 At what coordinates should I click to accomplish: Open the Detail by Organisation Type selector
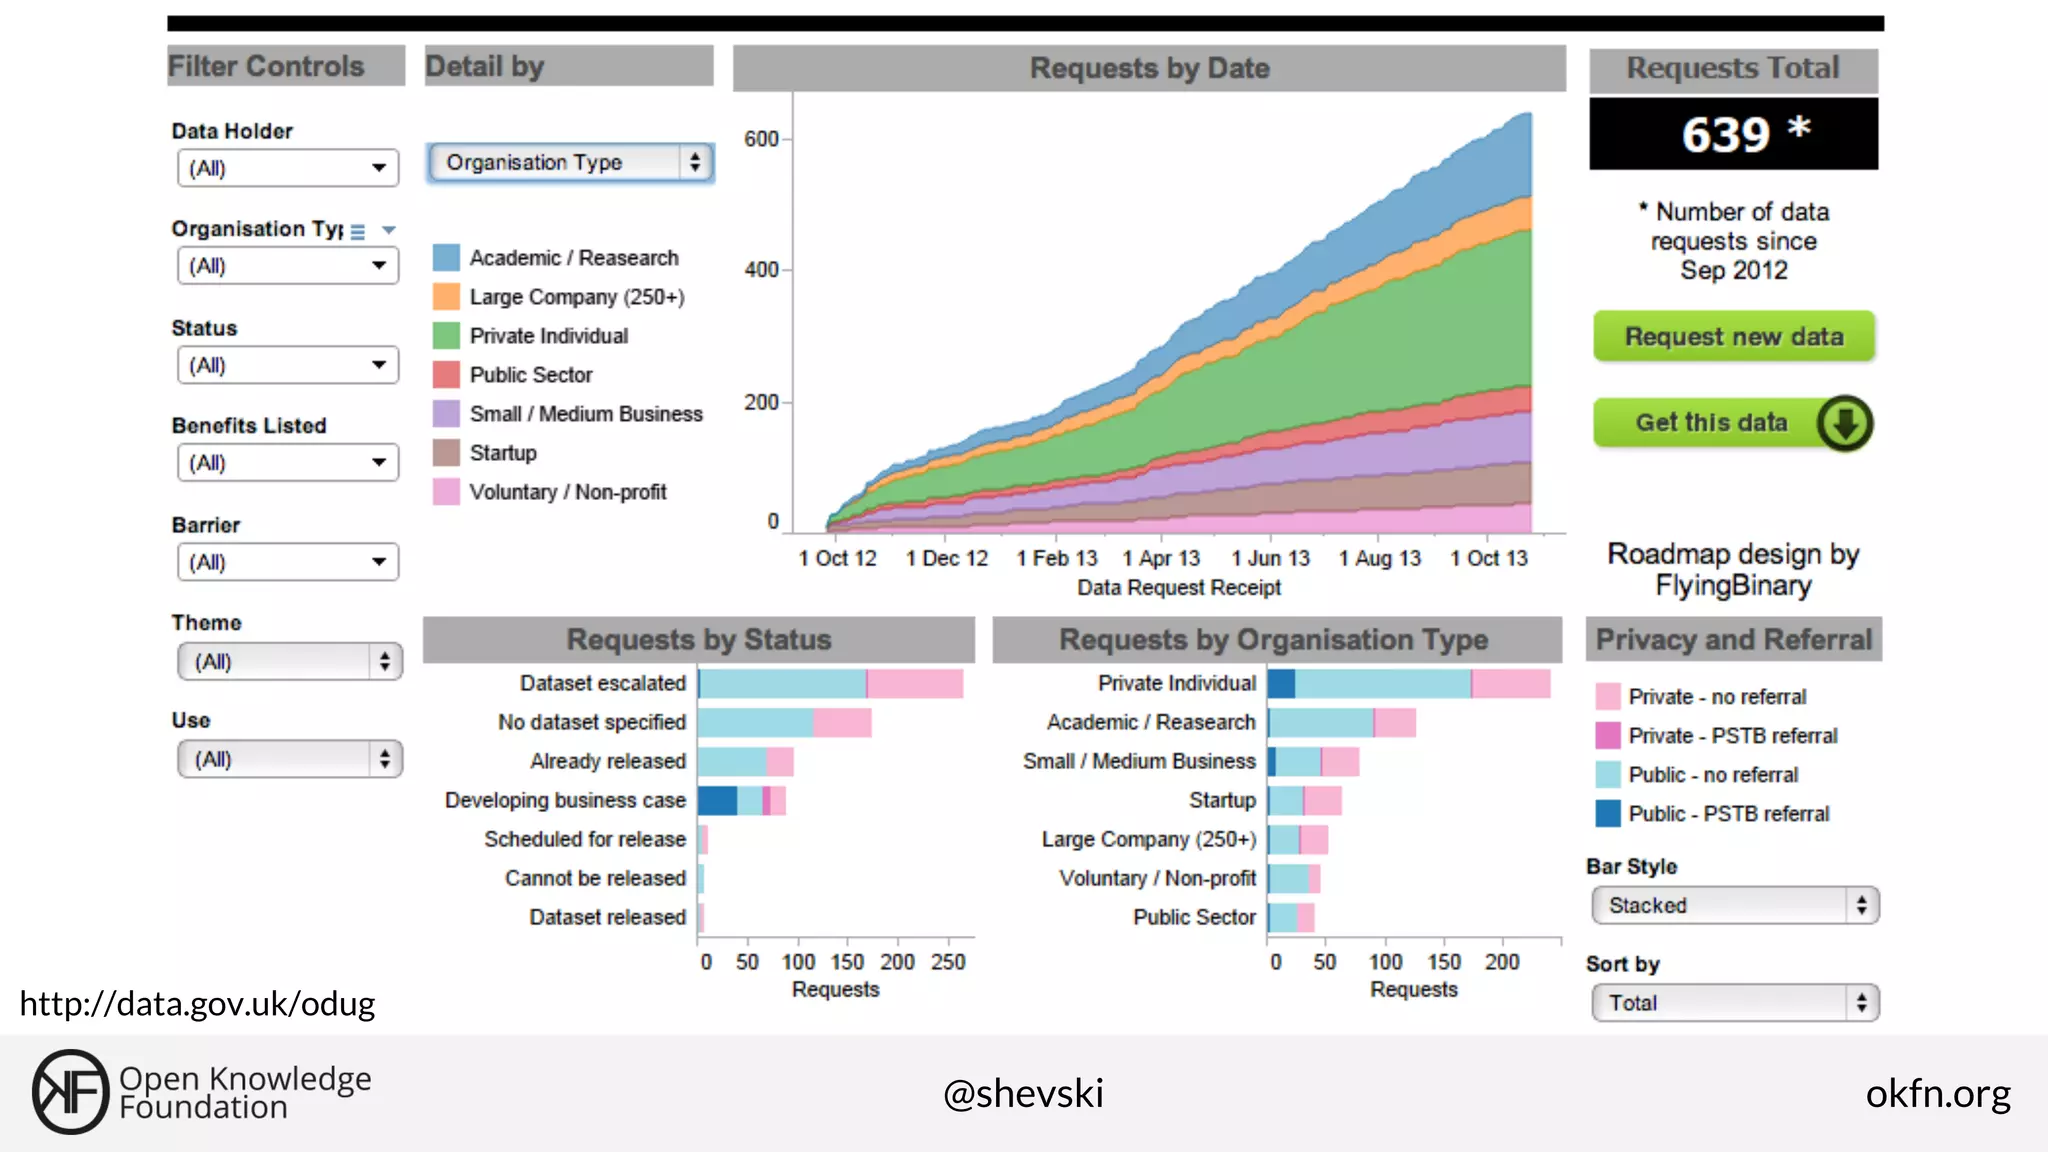(570, 163)
